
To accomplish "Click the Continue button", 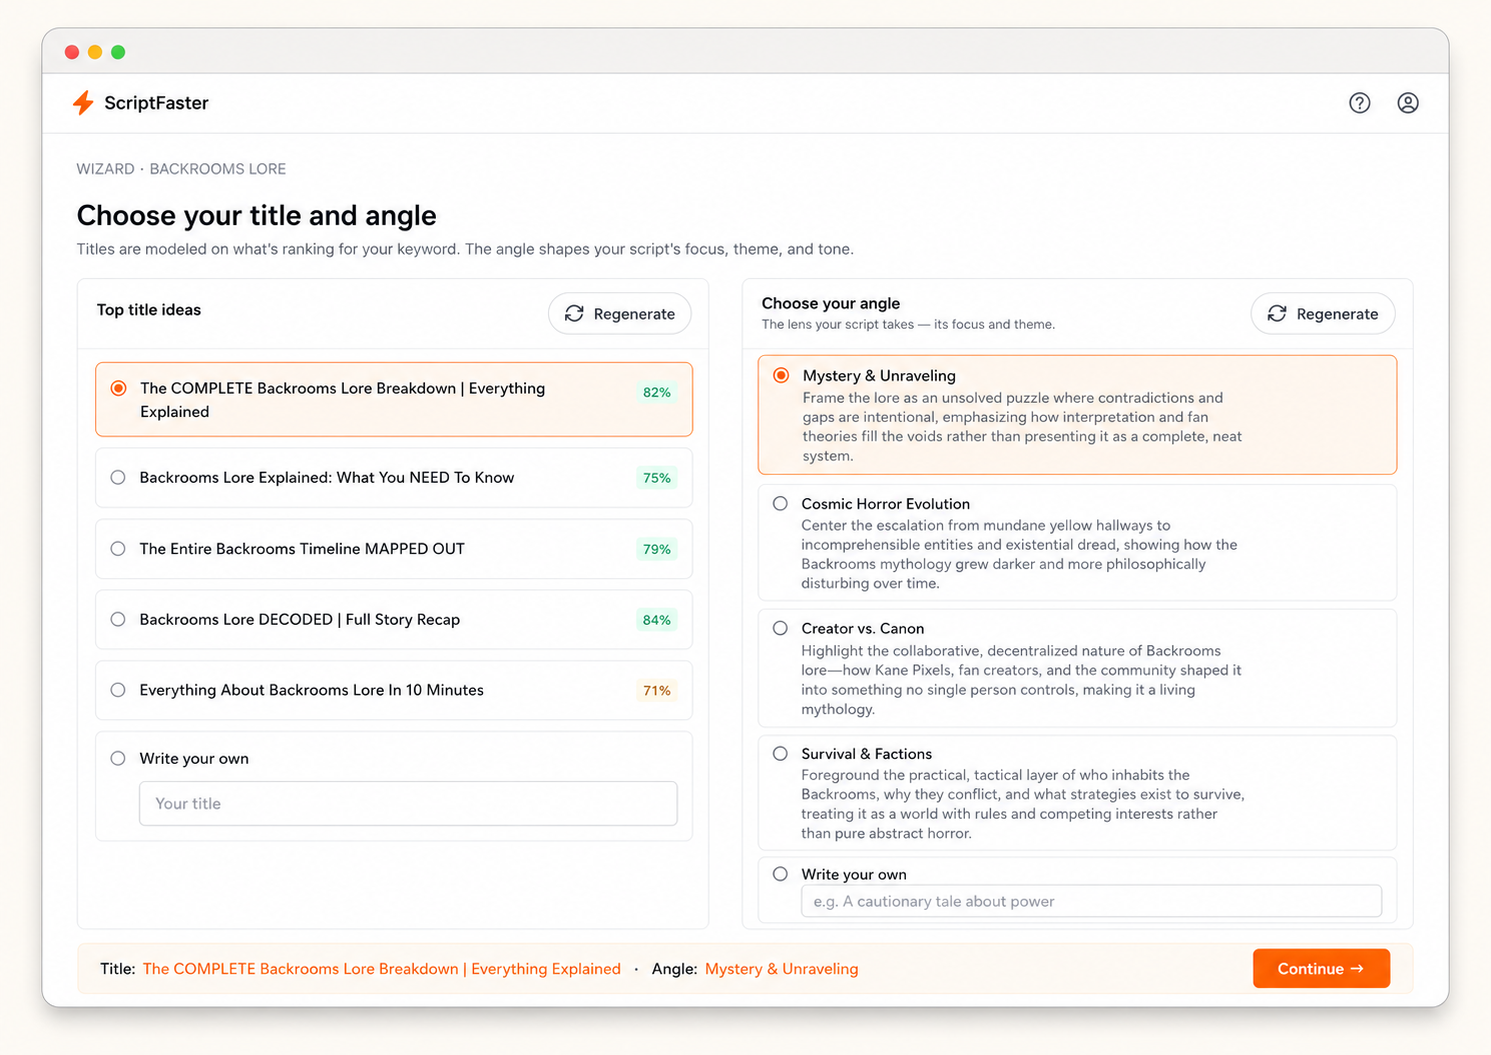I will point(1321,969).
